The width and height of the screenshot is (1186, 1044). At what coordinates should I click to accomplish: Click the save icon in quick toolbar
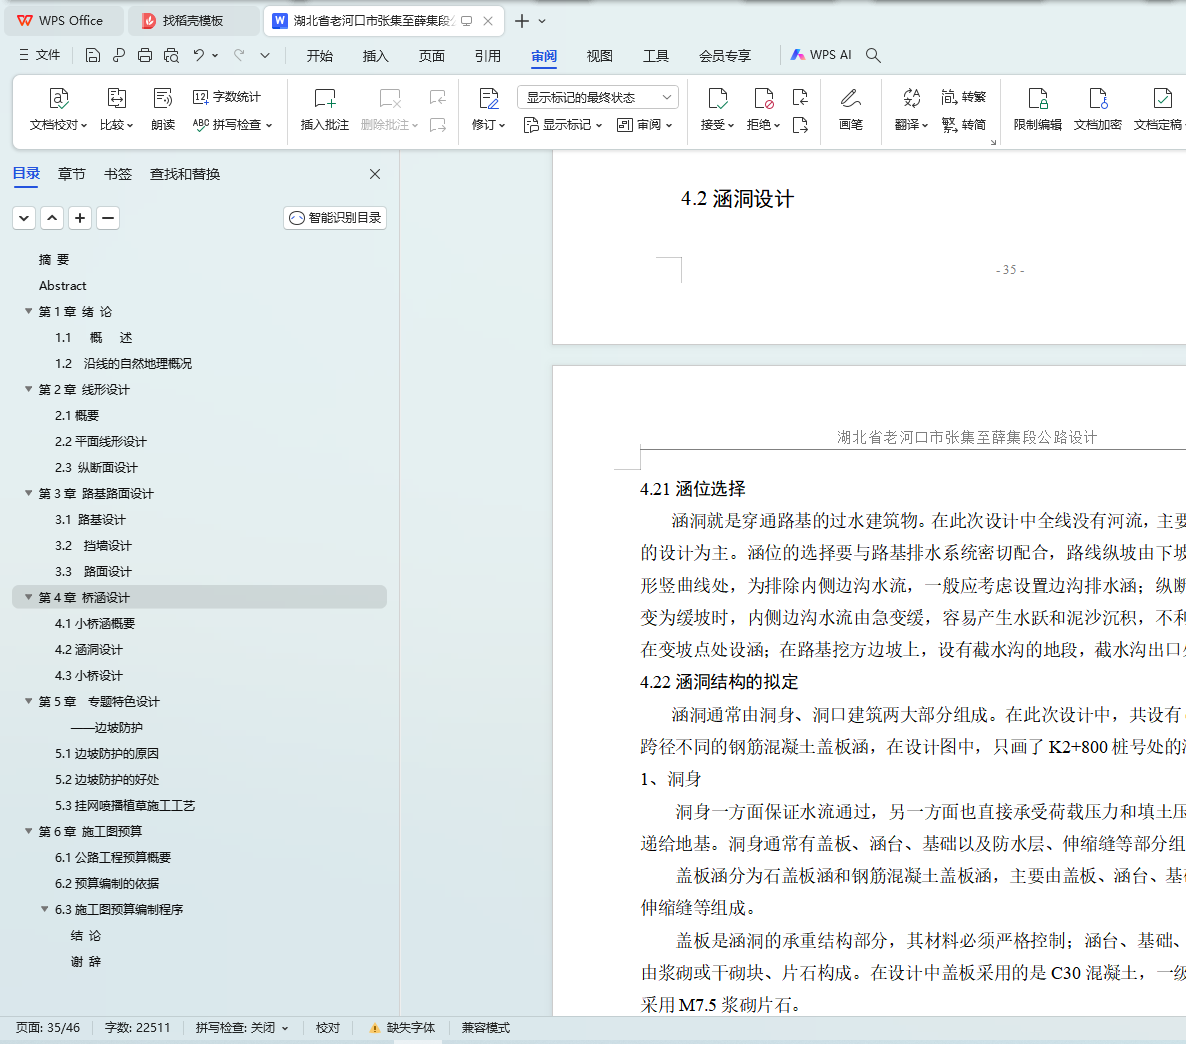92,55
